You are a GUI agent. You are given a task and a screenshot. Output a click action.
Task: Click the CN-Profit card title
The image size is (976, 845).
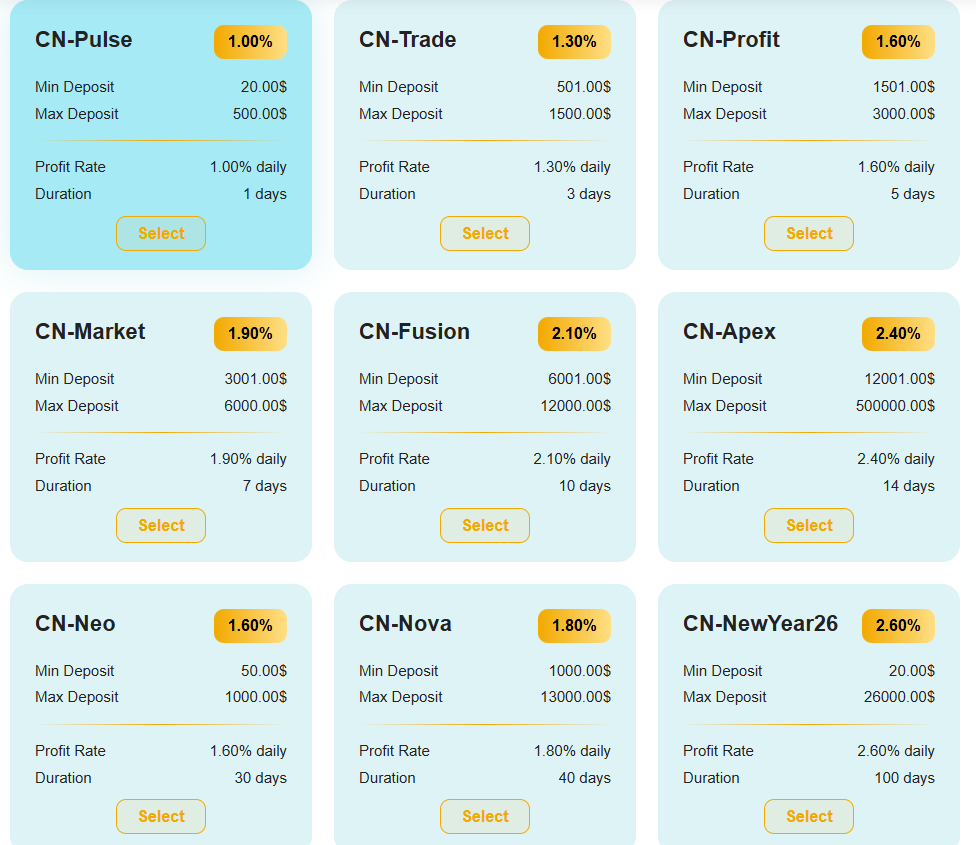click(731, 40)
